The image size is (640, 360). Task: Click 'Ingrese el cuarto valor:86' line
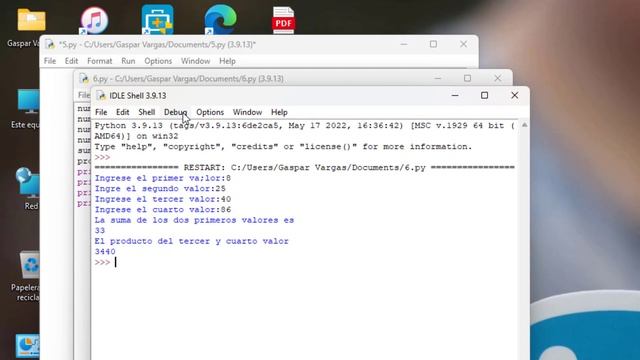163,210
